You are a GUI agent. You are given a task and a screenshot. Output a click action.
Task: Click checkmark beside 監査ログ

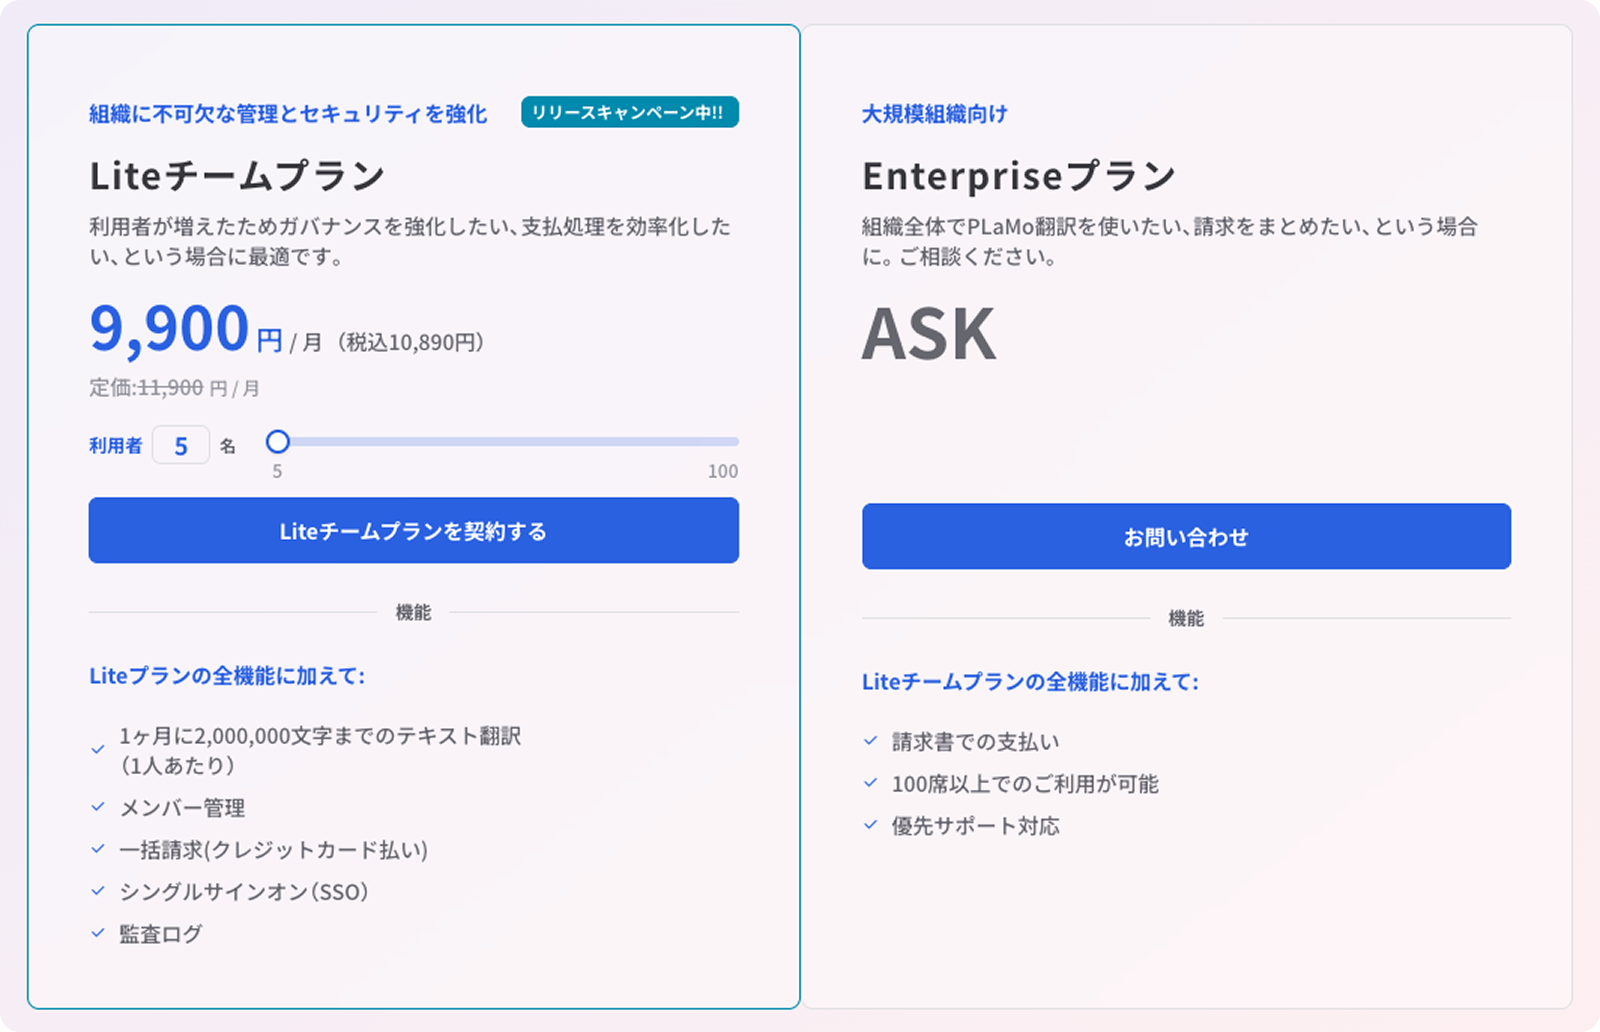click(x=98, y=933)
